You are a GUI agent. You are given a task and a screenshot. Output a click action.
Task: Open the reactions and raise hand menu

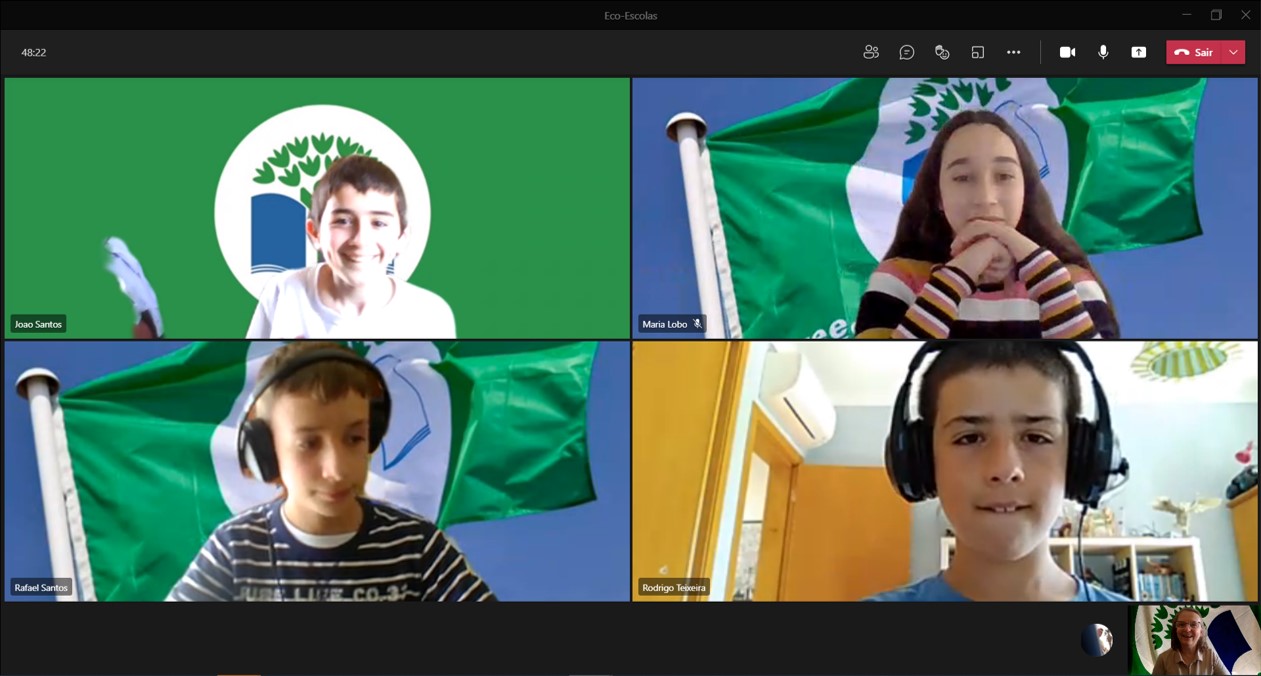click(x=942, y=52)
